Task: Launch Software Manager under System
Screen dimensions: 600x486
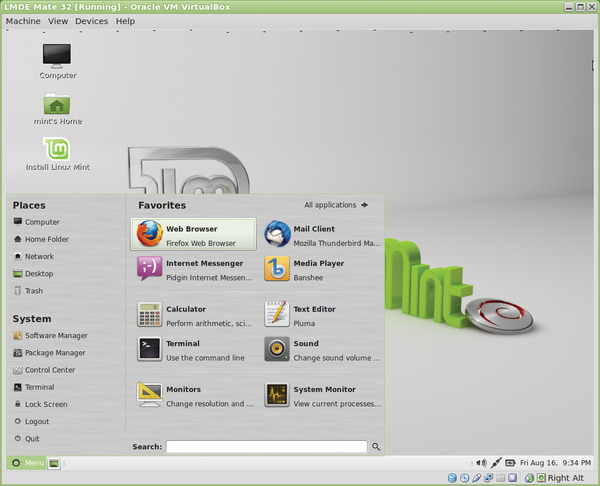Action: 51,336
